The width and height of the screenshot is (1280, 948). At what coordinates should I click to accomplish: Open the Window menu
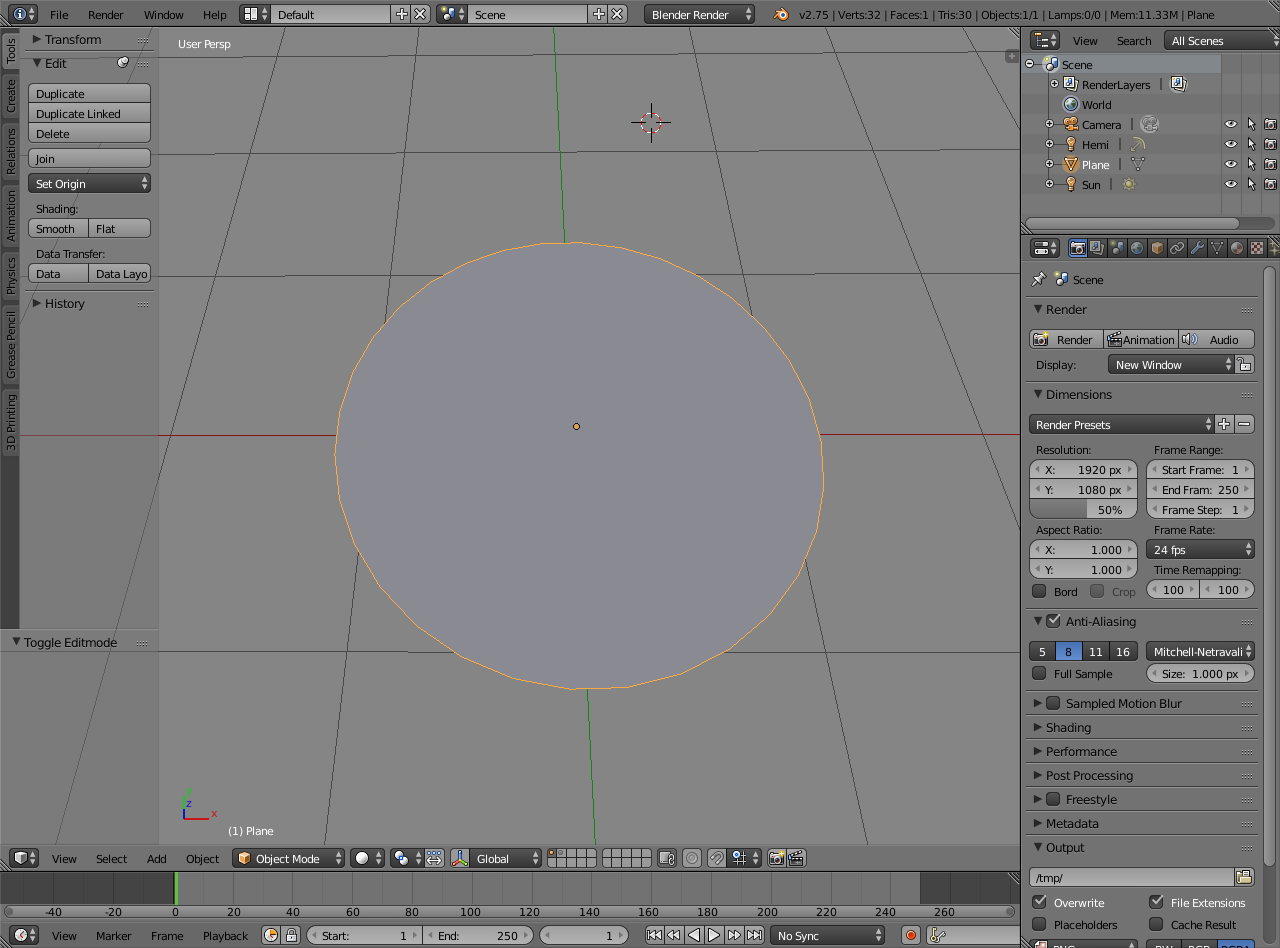point(163,14)
